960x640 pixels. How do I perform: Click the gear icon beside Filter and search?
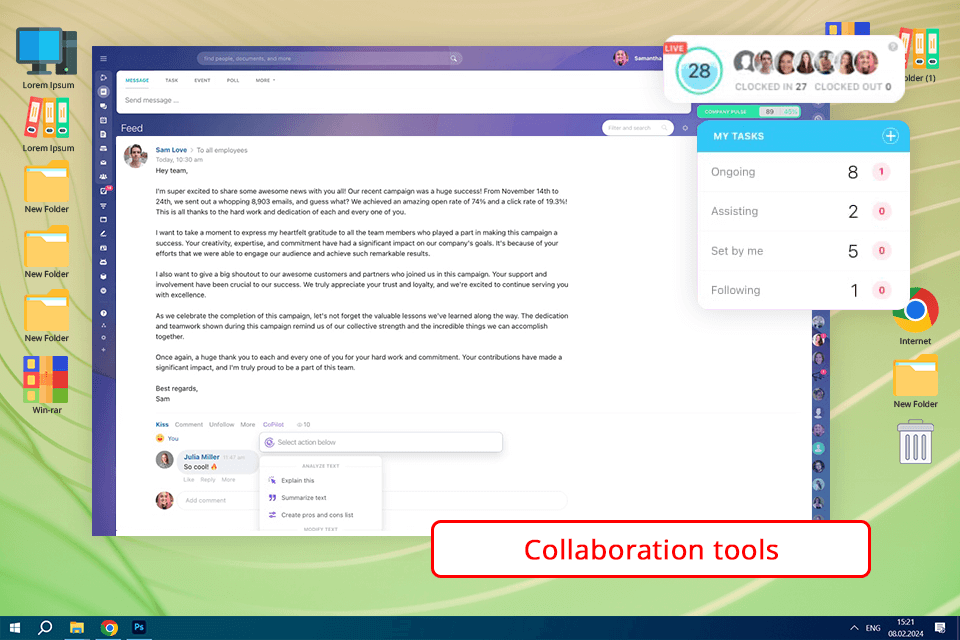point(685,128)
